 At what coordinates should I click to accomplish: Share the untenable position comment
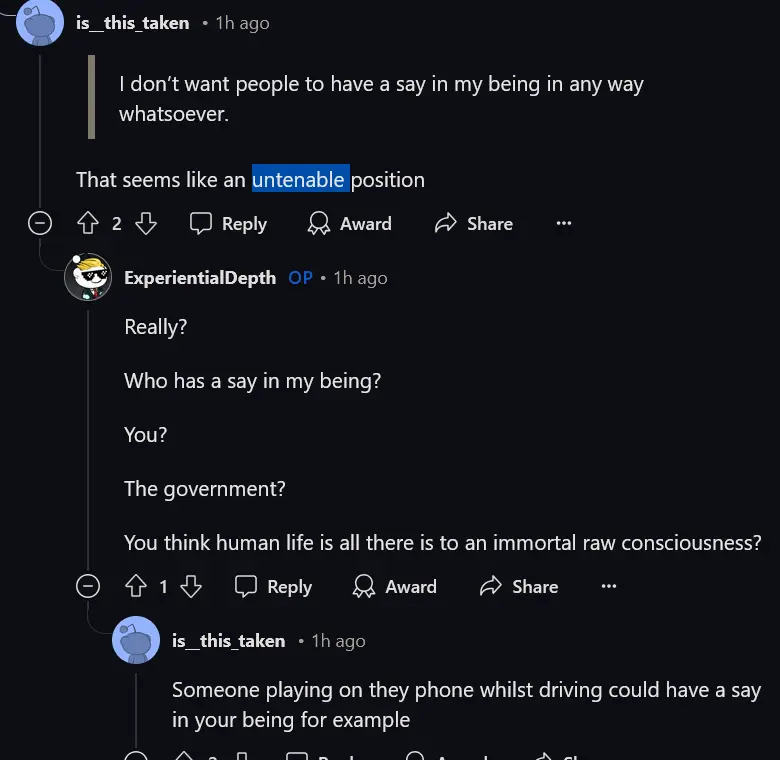point(474,224)
